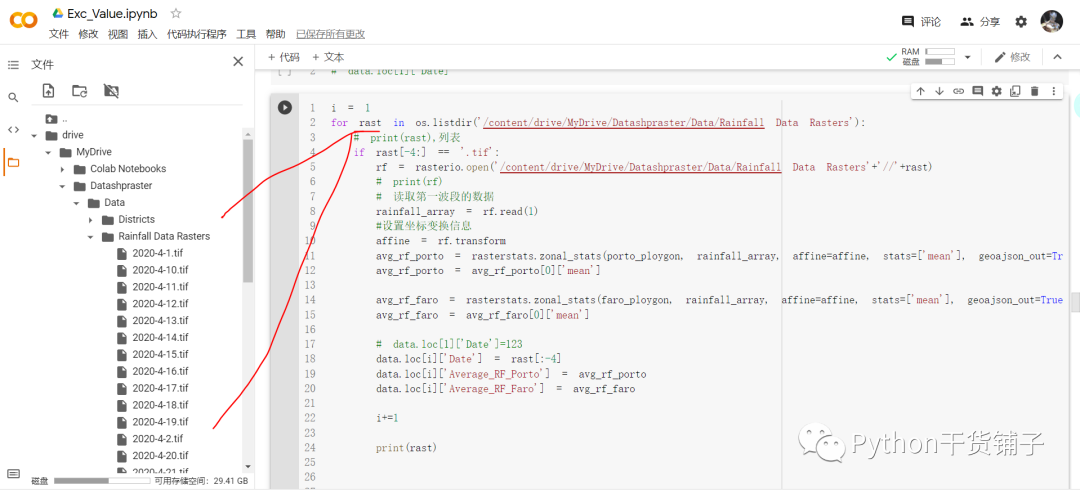Close the 文件 panel
The width and height of the screenshot is (1080, 494).
click(x=238, y=62)
